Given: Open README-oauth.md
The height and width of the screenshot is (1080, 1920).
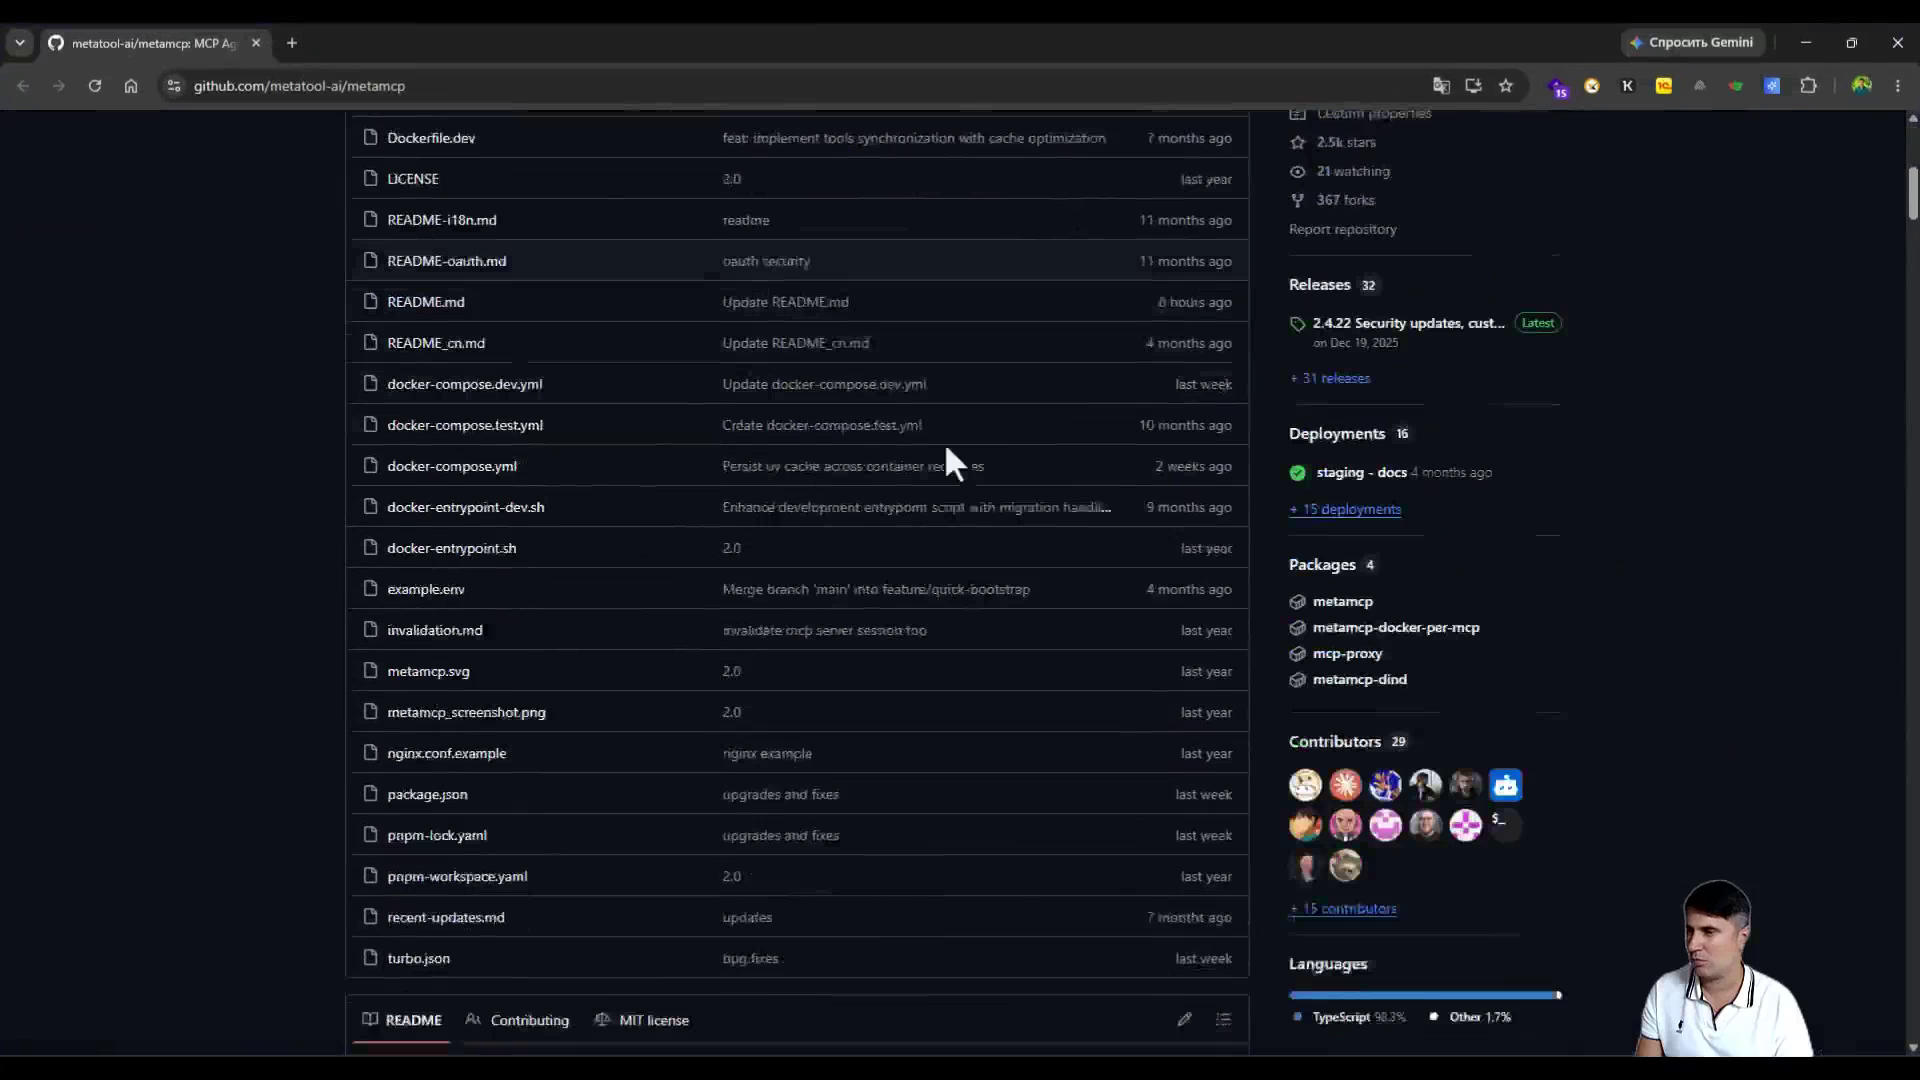Looking at the screenshot, I should click(x=447, y=261).
